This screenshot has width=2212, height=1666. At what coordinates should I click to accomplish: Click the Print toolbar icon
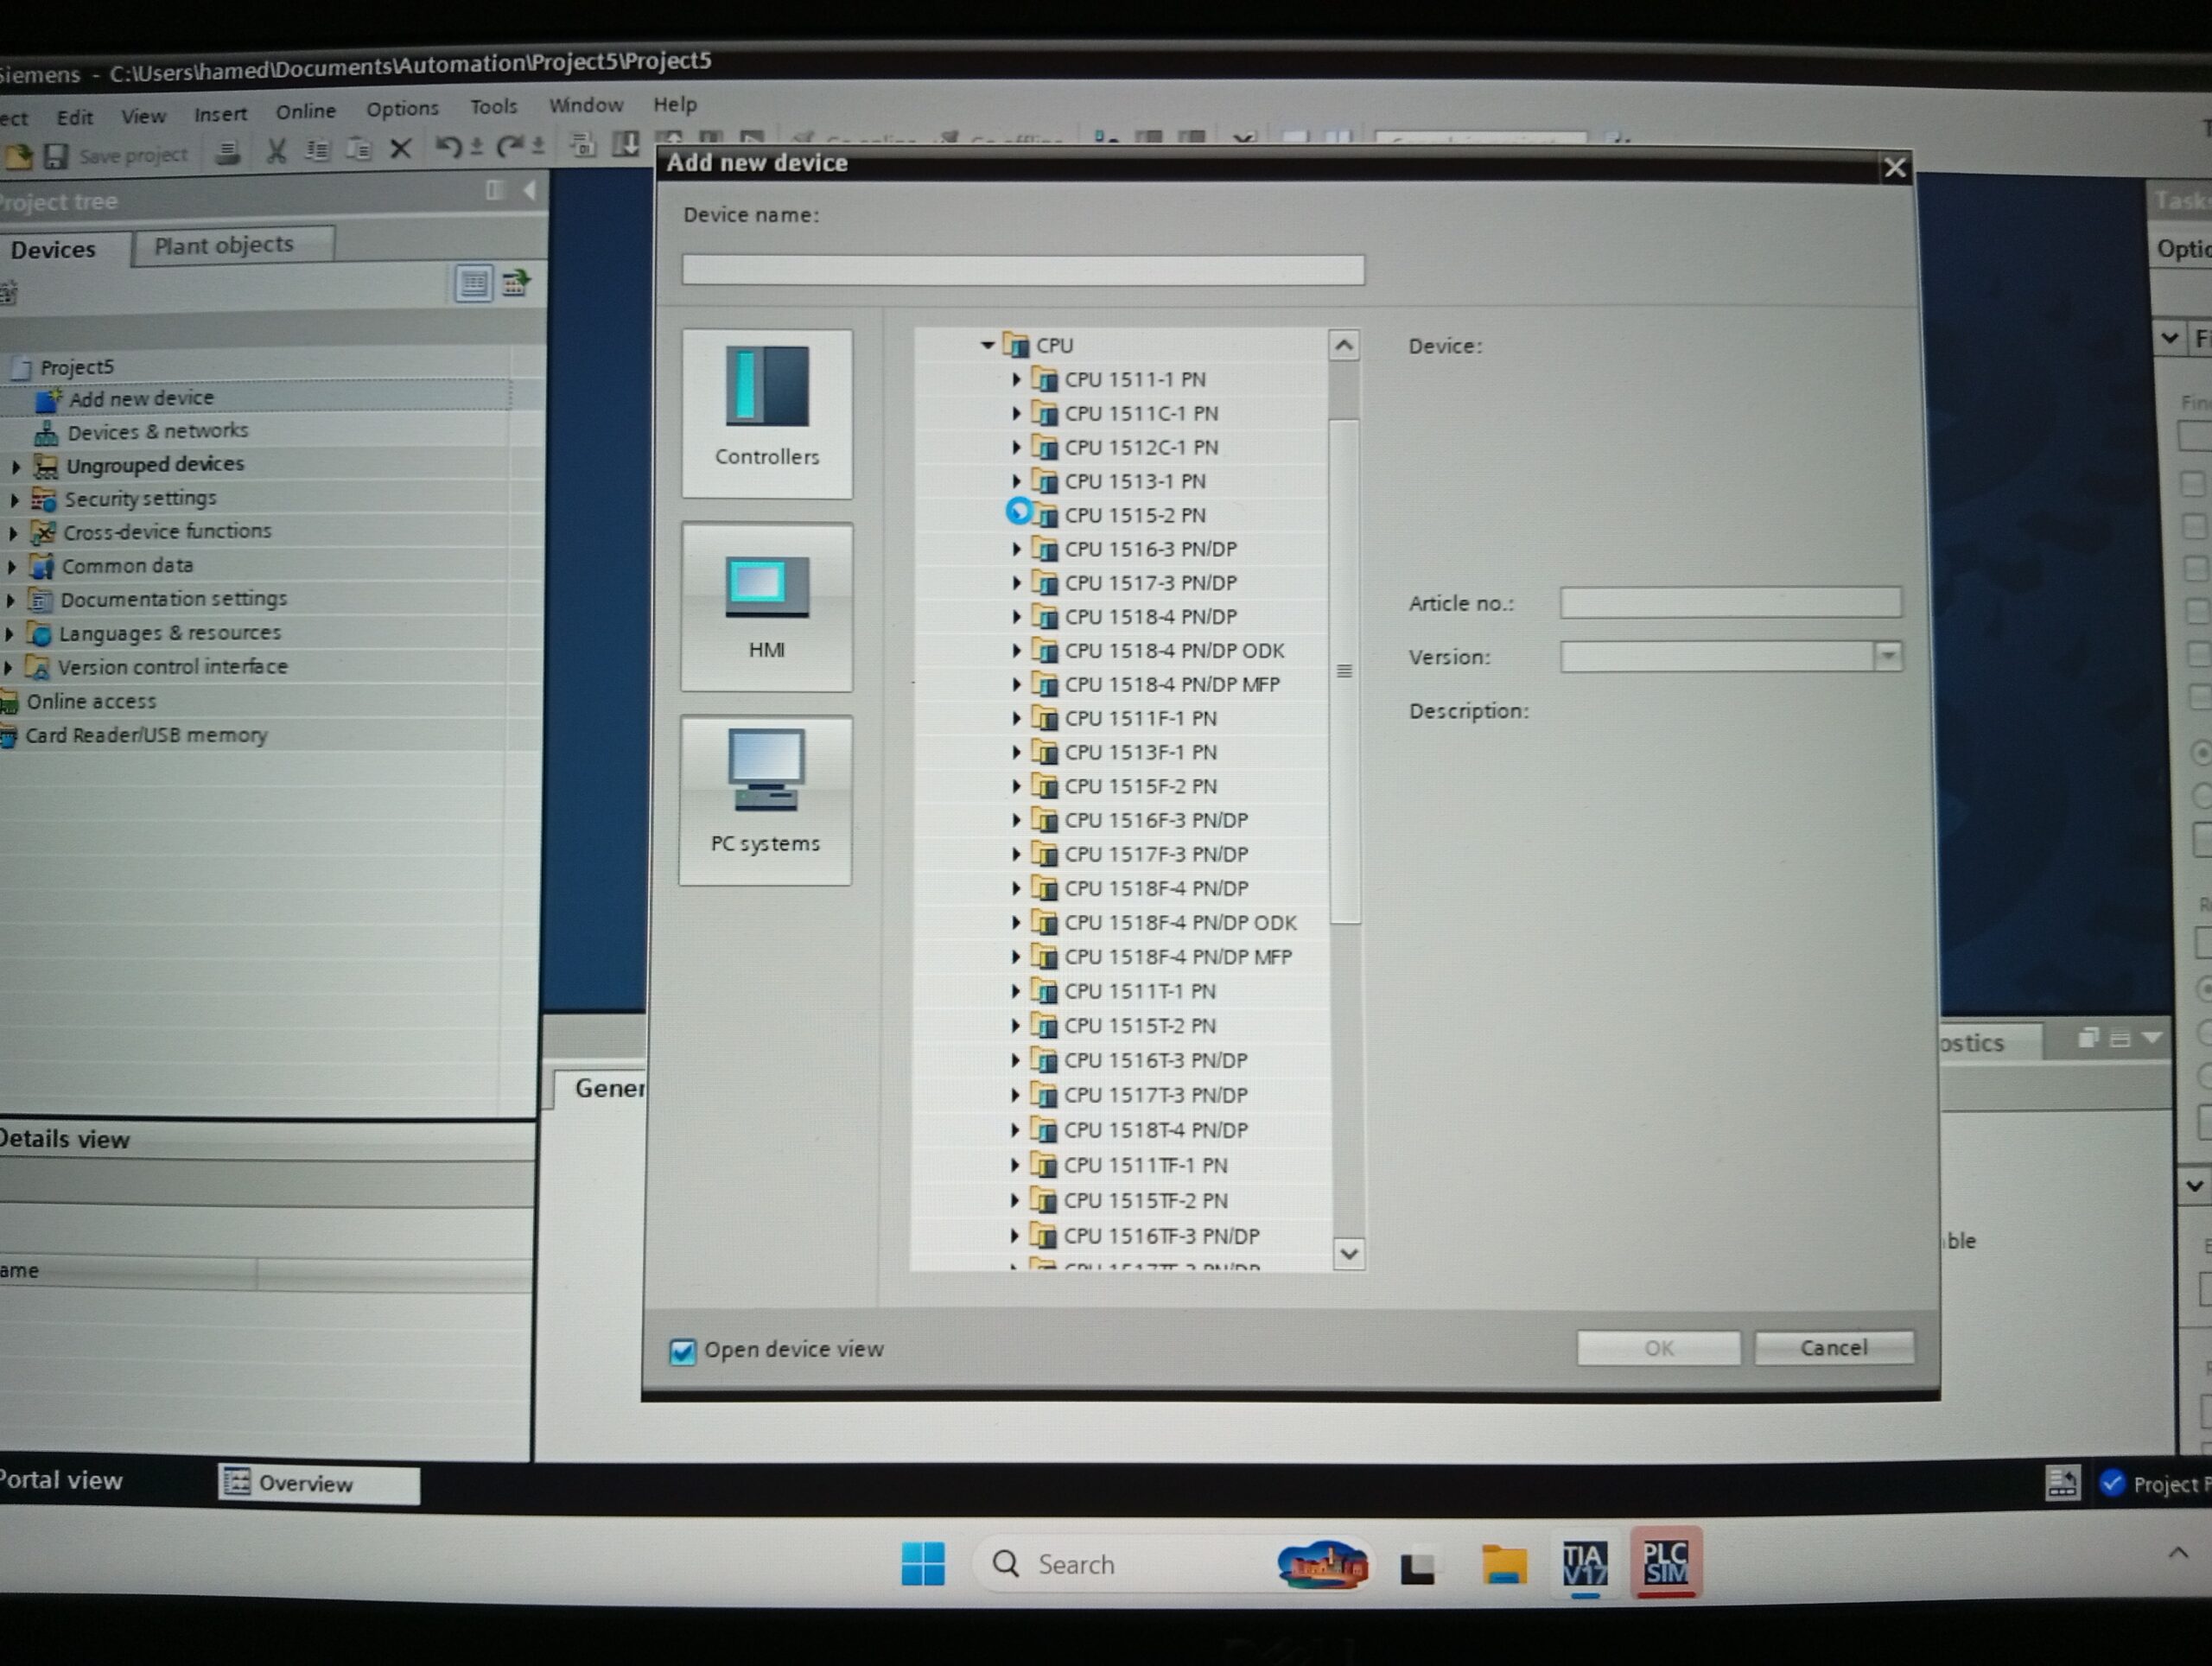[x=228, y=152]
